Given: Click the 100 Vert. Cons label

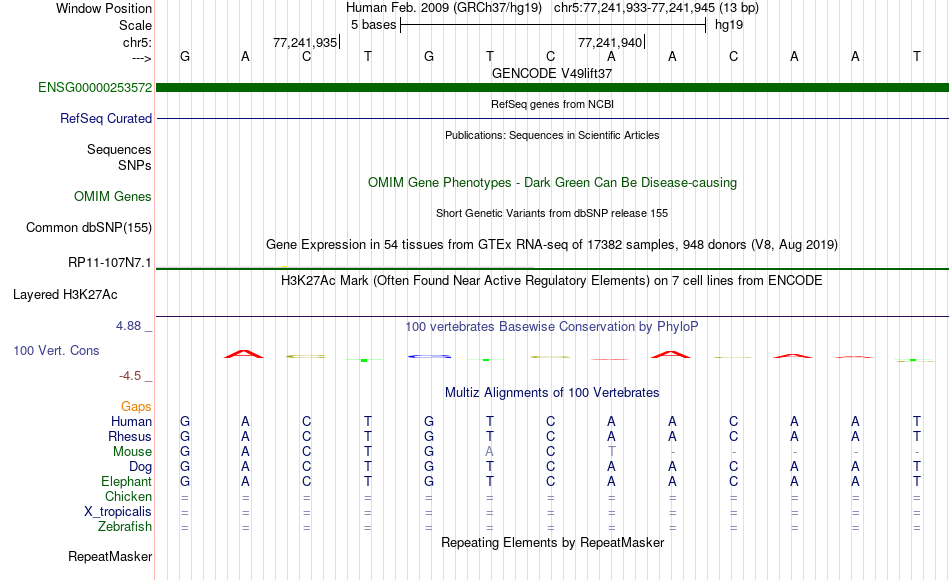Looking at the screenshot, I should [56, 350].
